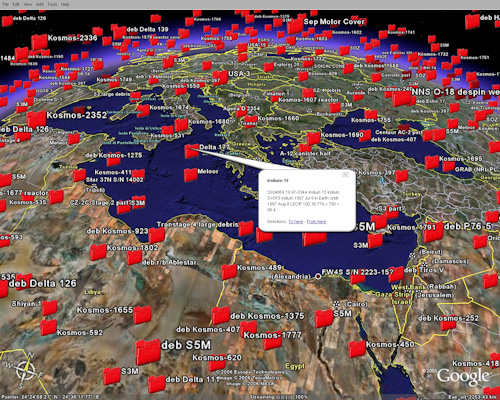
Task: Select the Kosmos-620 placemark icon
Action: 217,363
